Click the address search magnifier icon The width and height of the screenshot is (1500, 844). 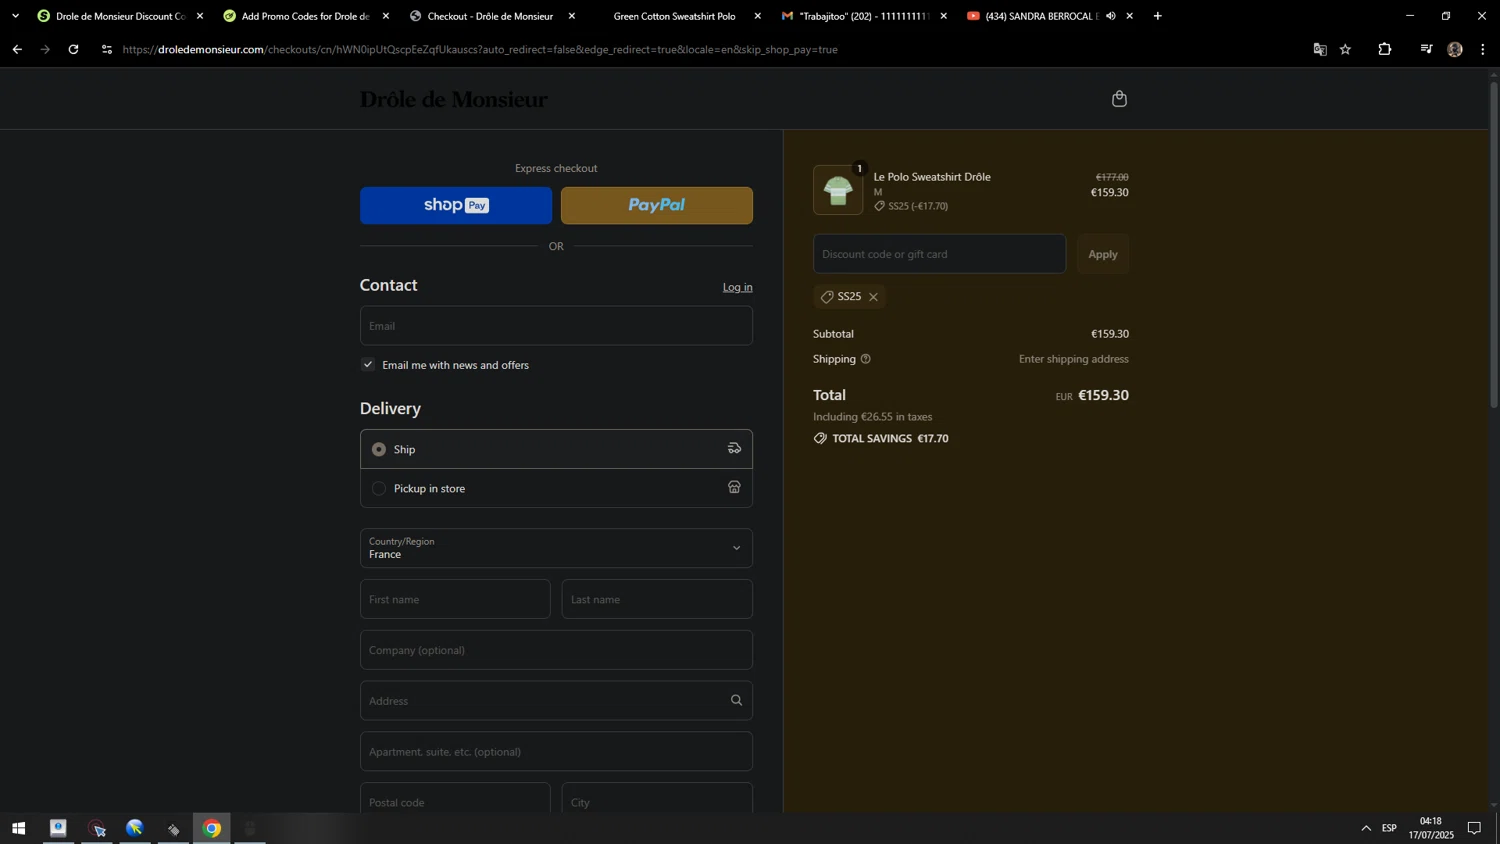point(736,700)
